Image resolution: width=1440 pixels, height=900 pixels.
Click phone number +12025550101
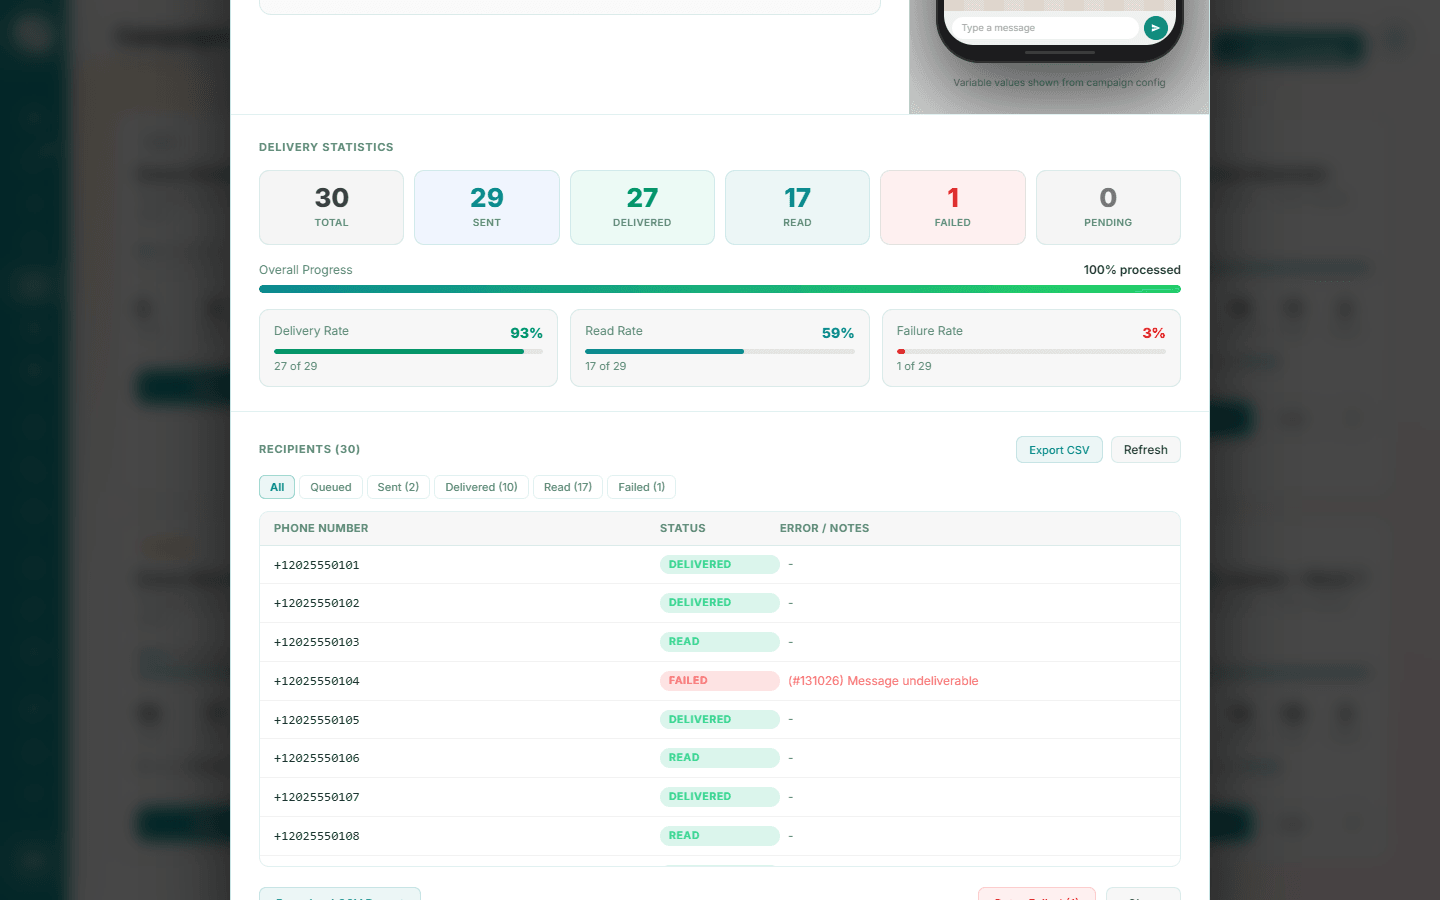coord(317,565)
